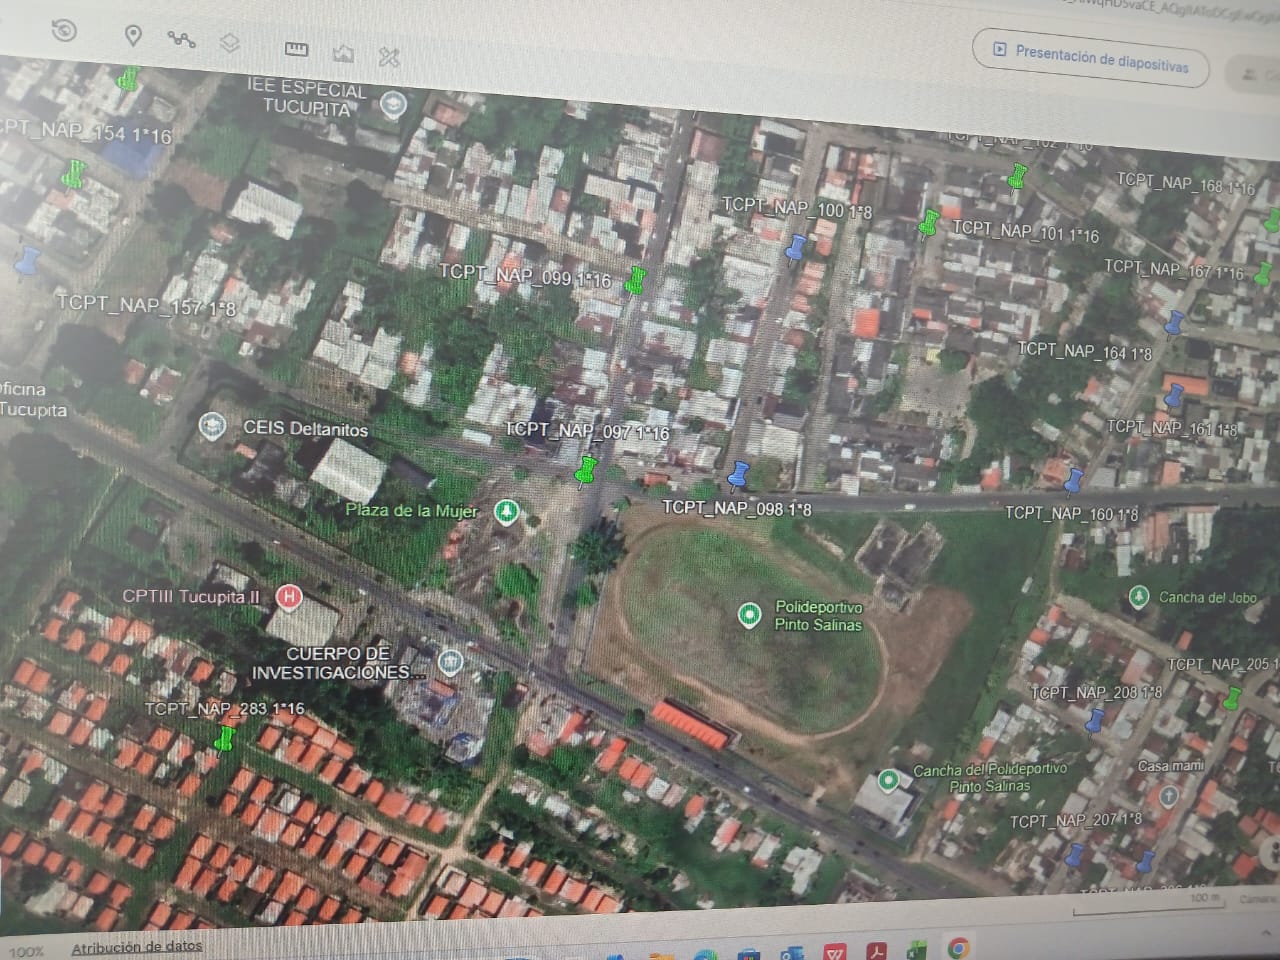
Task: Click the CPTIII Tucupita II hospital marker
Action: pos(289,598)
